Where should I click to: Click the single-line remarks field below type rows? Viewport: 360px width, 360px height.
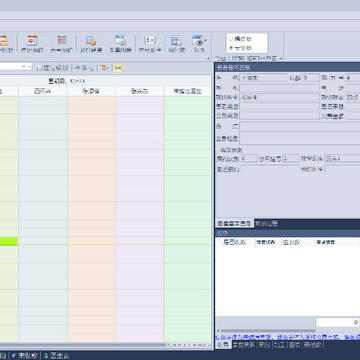click(300, 127)
